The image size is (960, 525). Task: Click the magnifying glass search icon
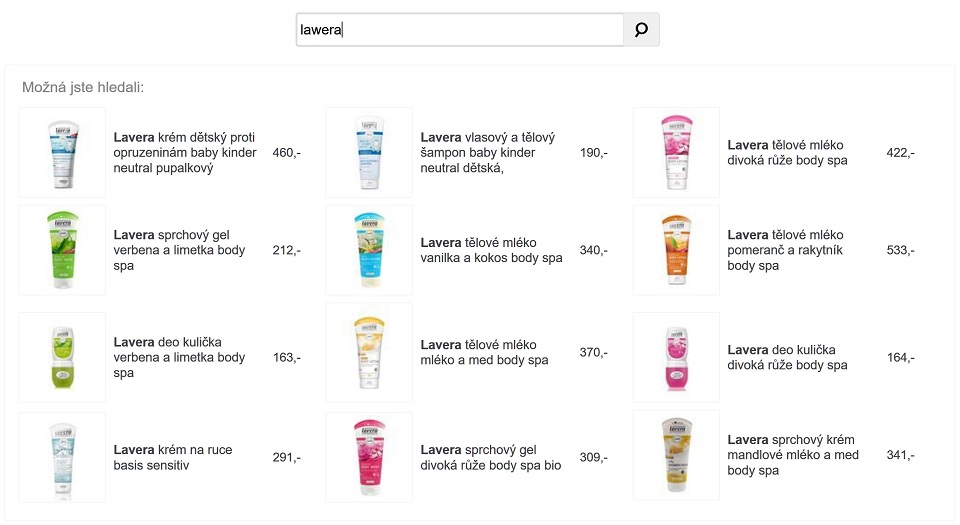pyautogui.click(x=641, y=29)
